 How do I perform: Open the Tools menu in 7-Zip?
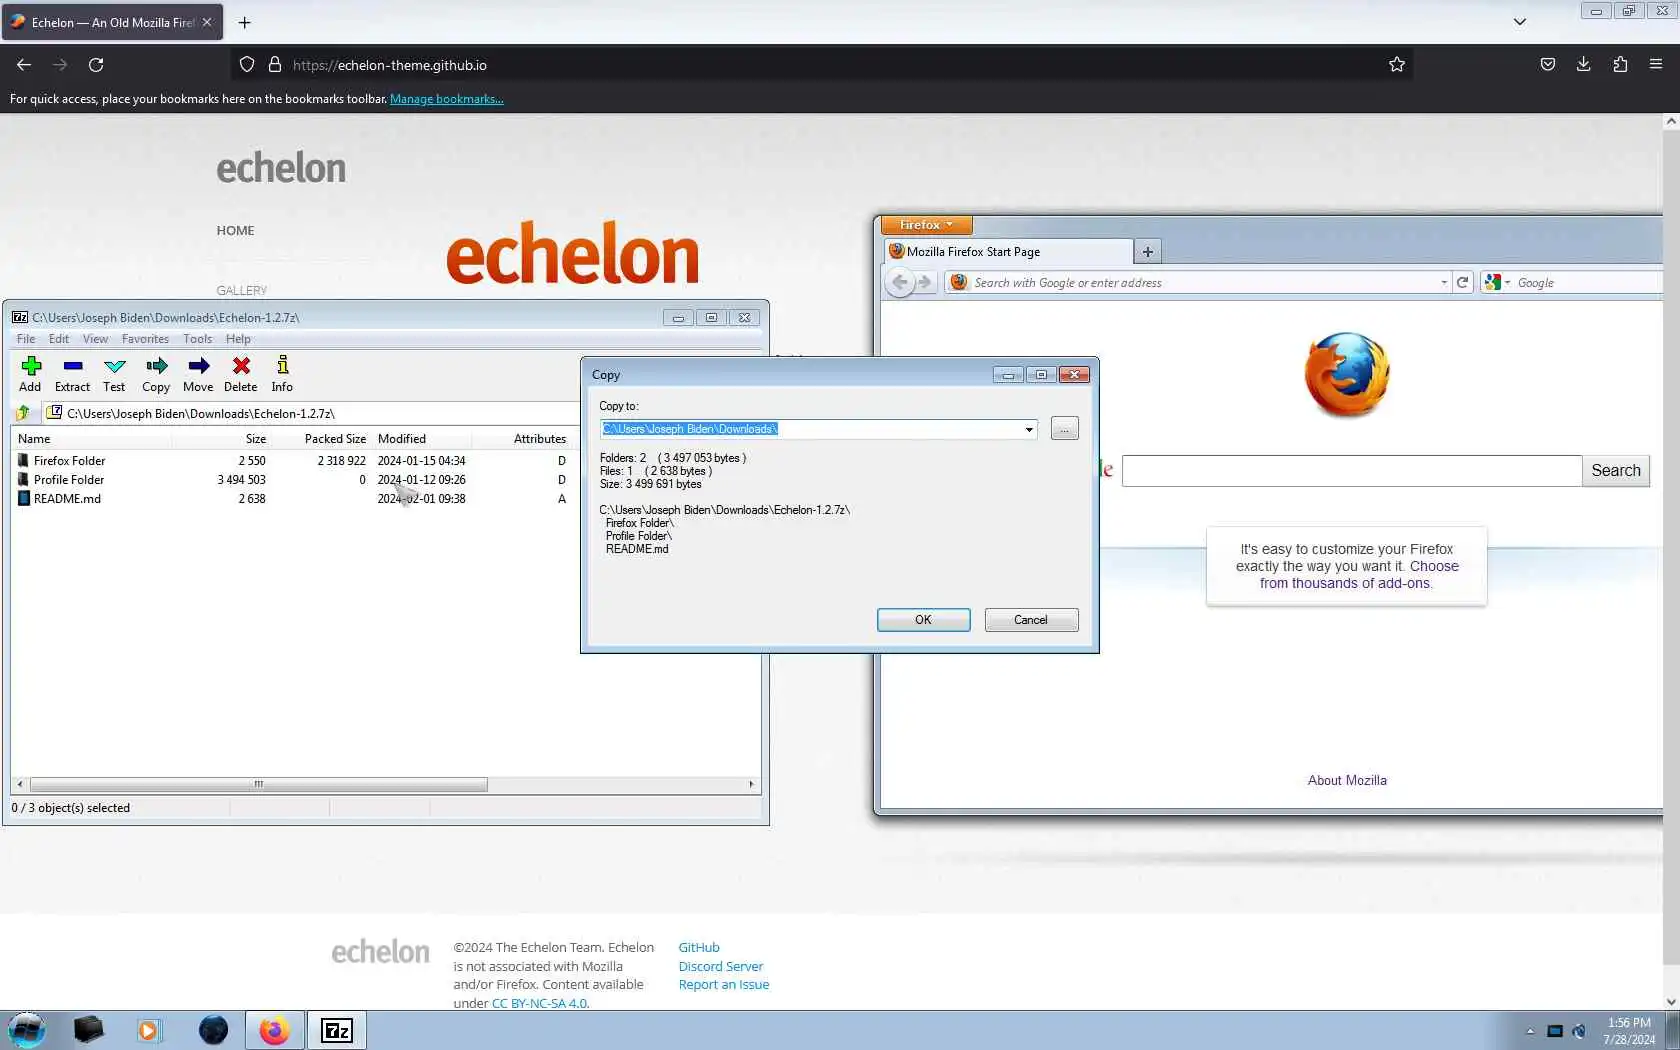coord(197,339)
